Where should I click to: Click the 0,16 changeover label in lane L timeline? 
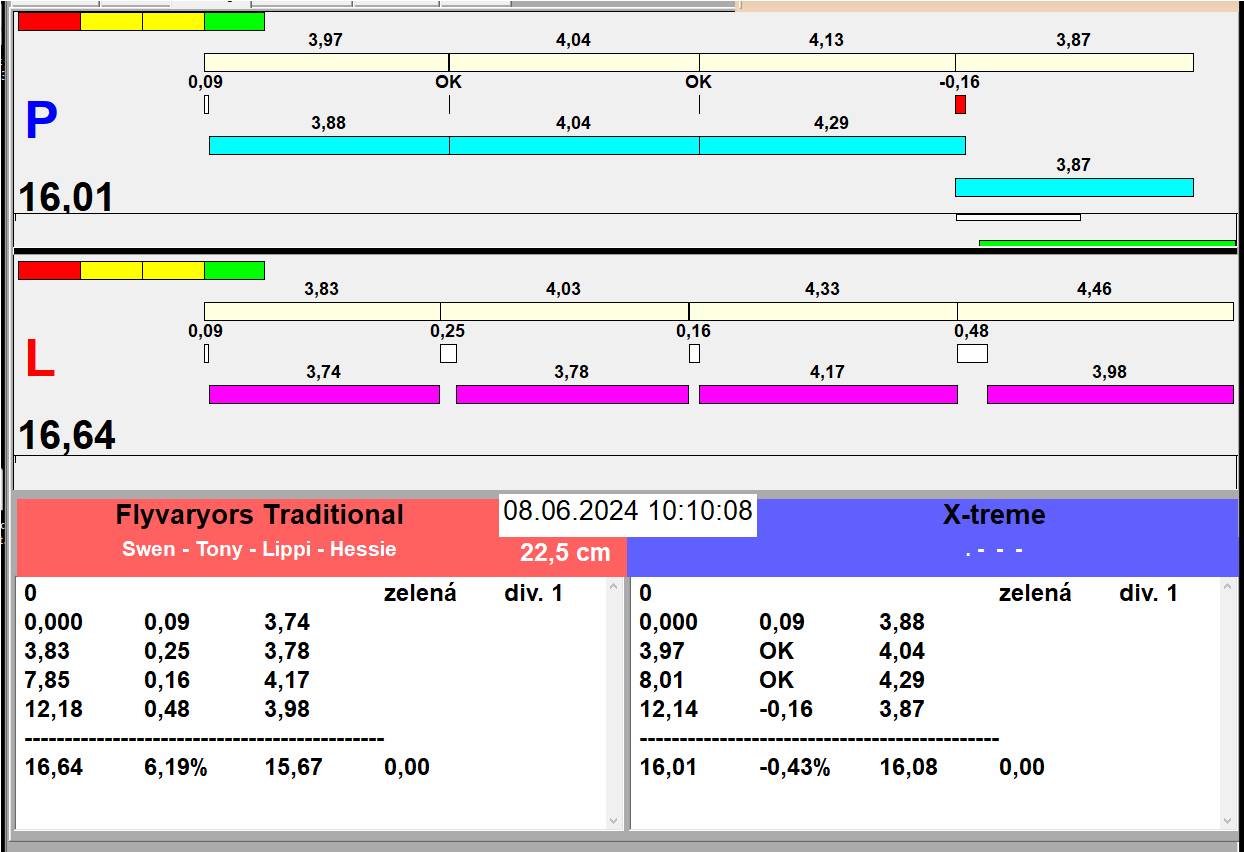(693, 331)
